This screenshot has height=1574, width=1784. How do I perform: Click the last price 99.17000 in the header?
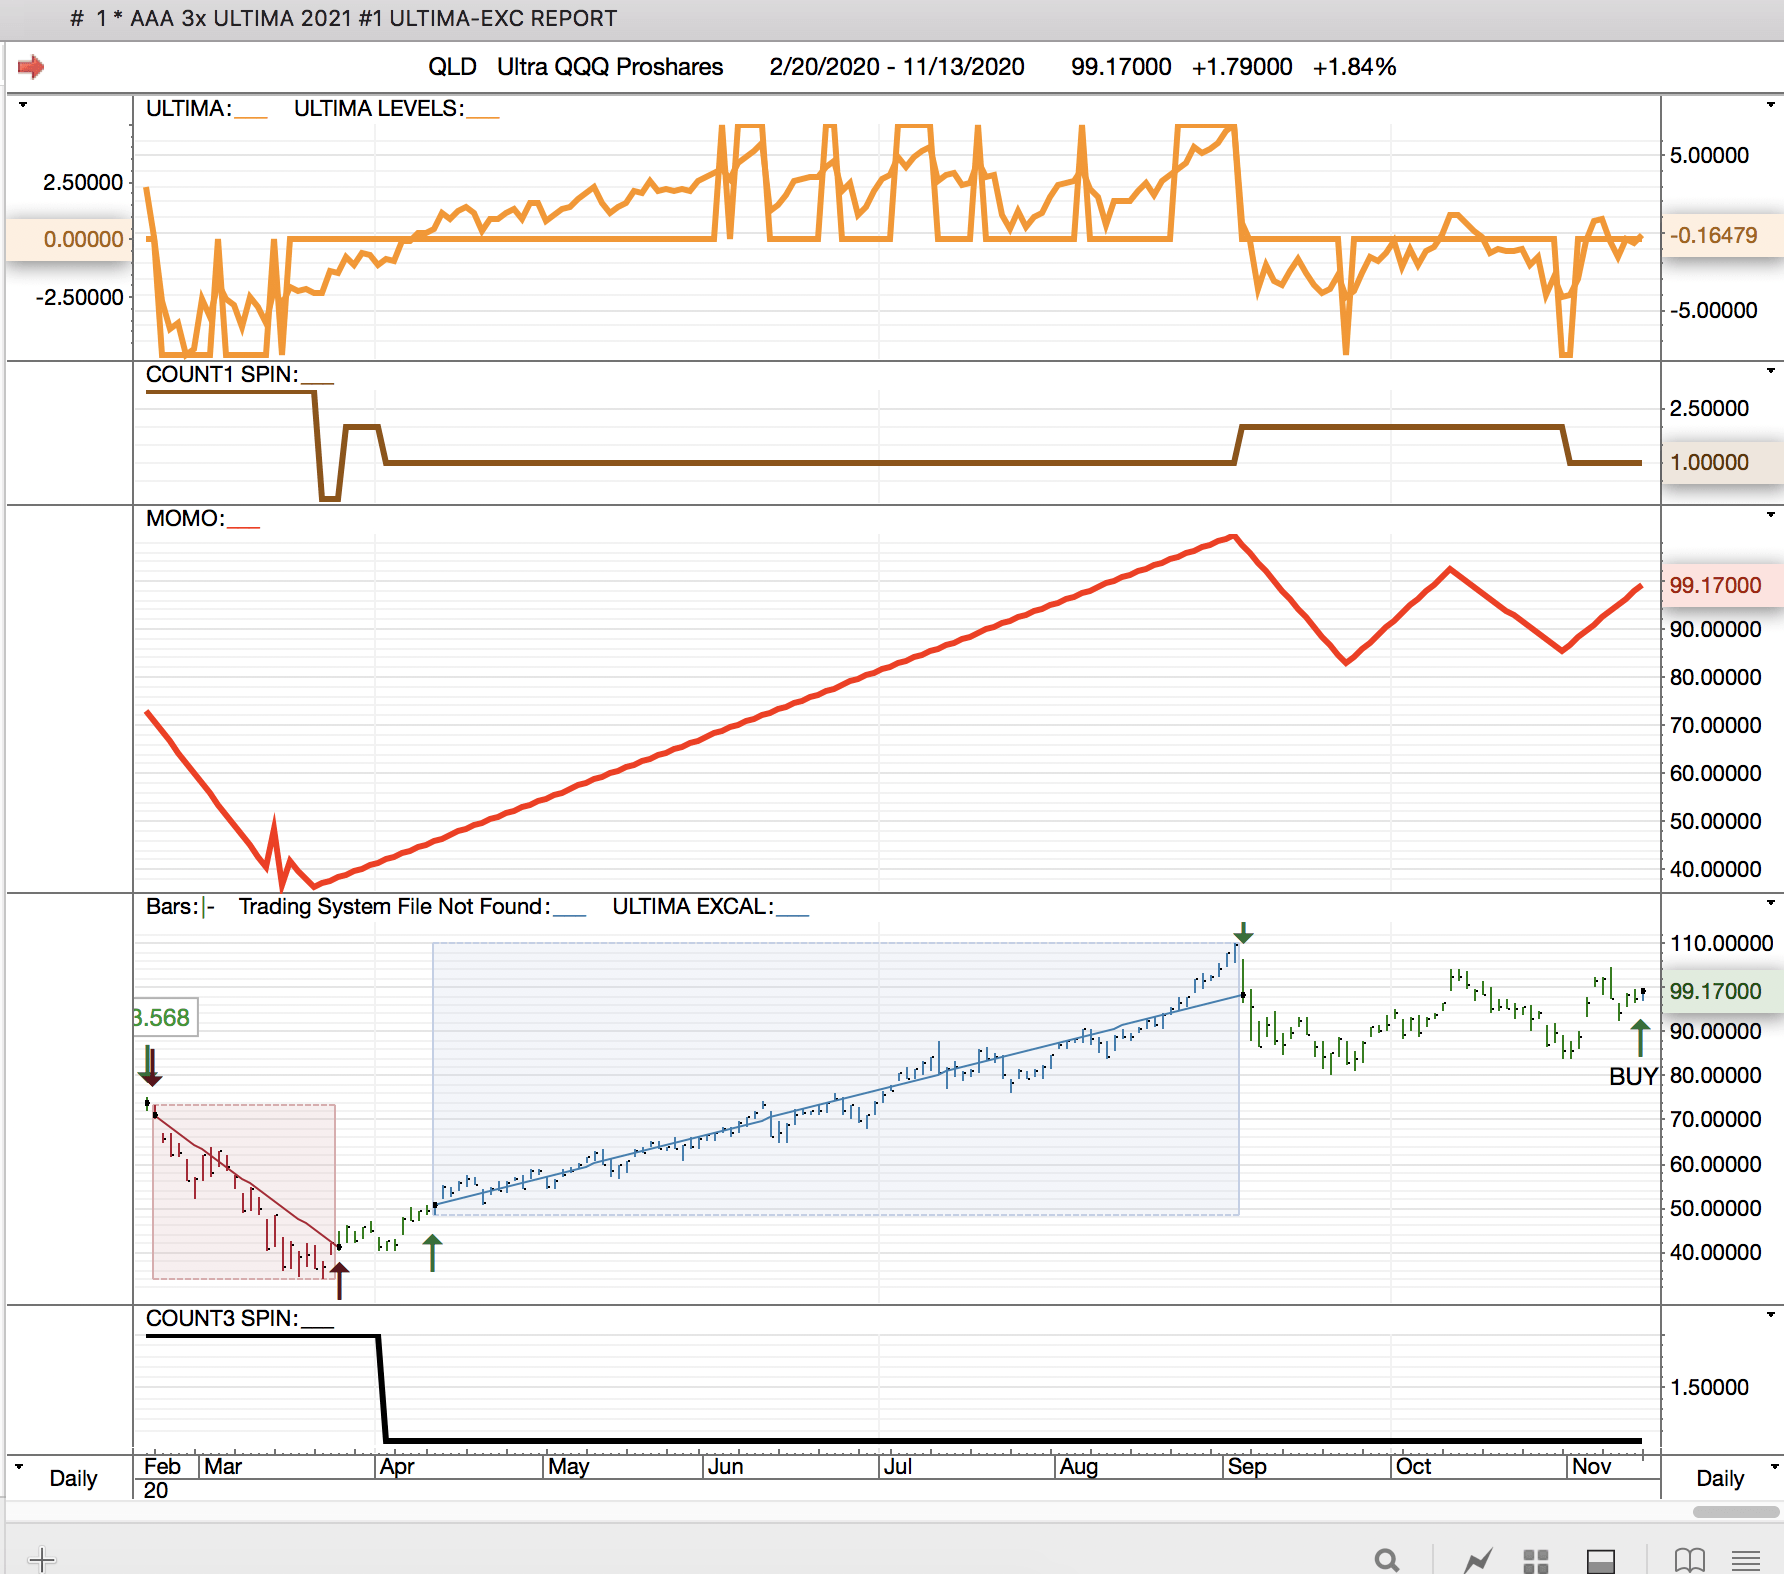1121,67
